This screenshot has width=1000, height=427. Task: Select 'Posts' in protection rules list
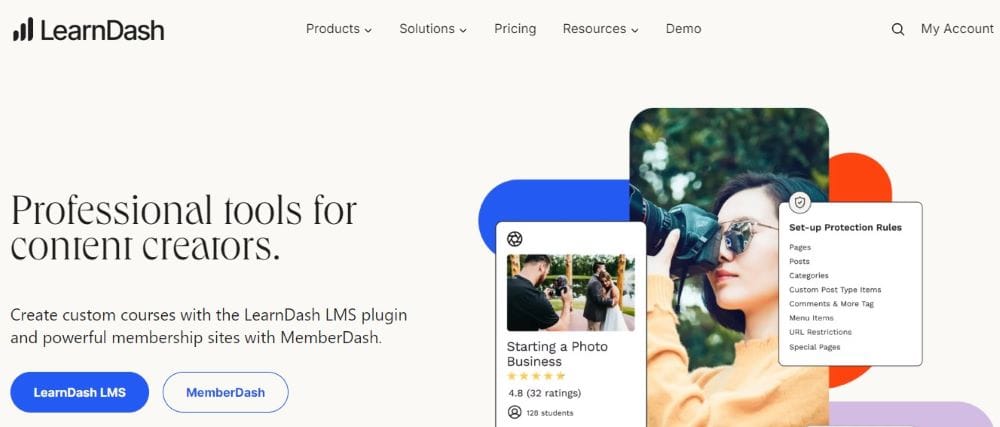point(799,261)
